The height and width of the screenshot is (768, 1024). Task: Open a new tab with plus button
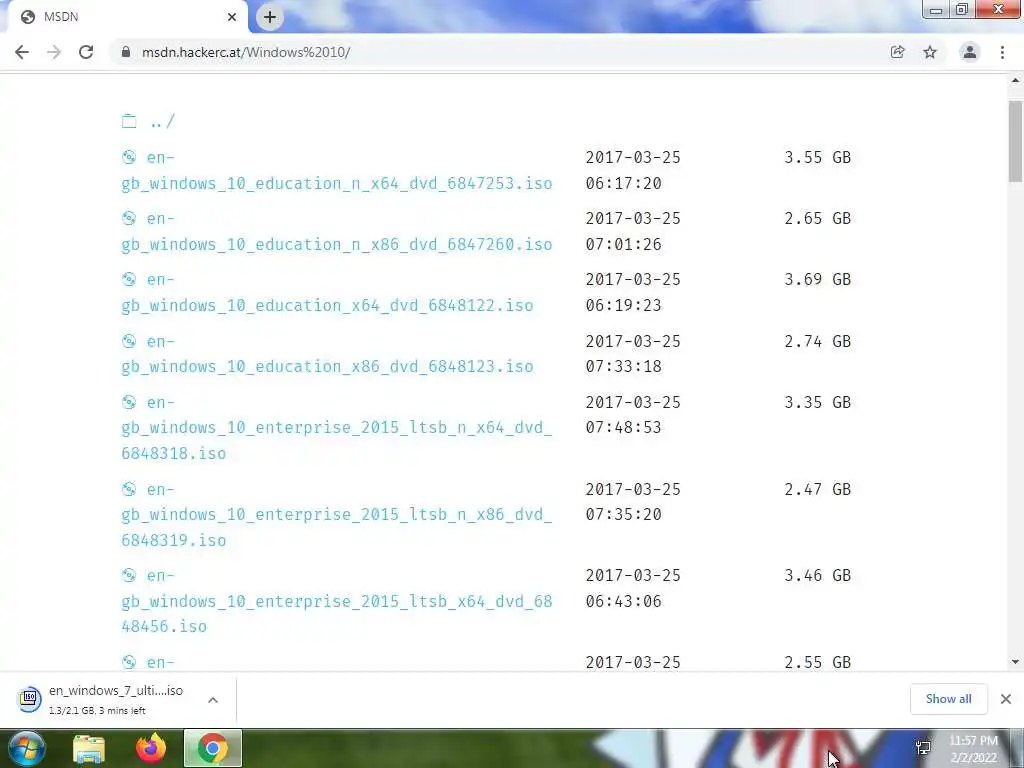click(x=270, y=17)
